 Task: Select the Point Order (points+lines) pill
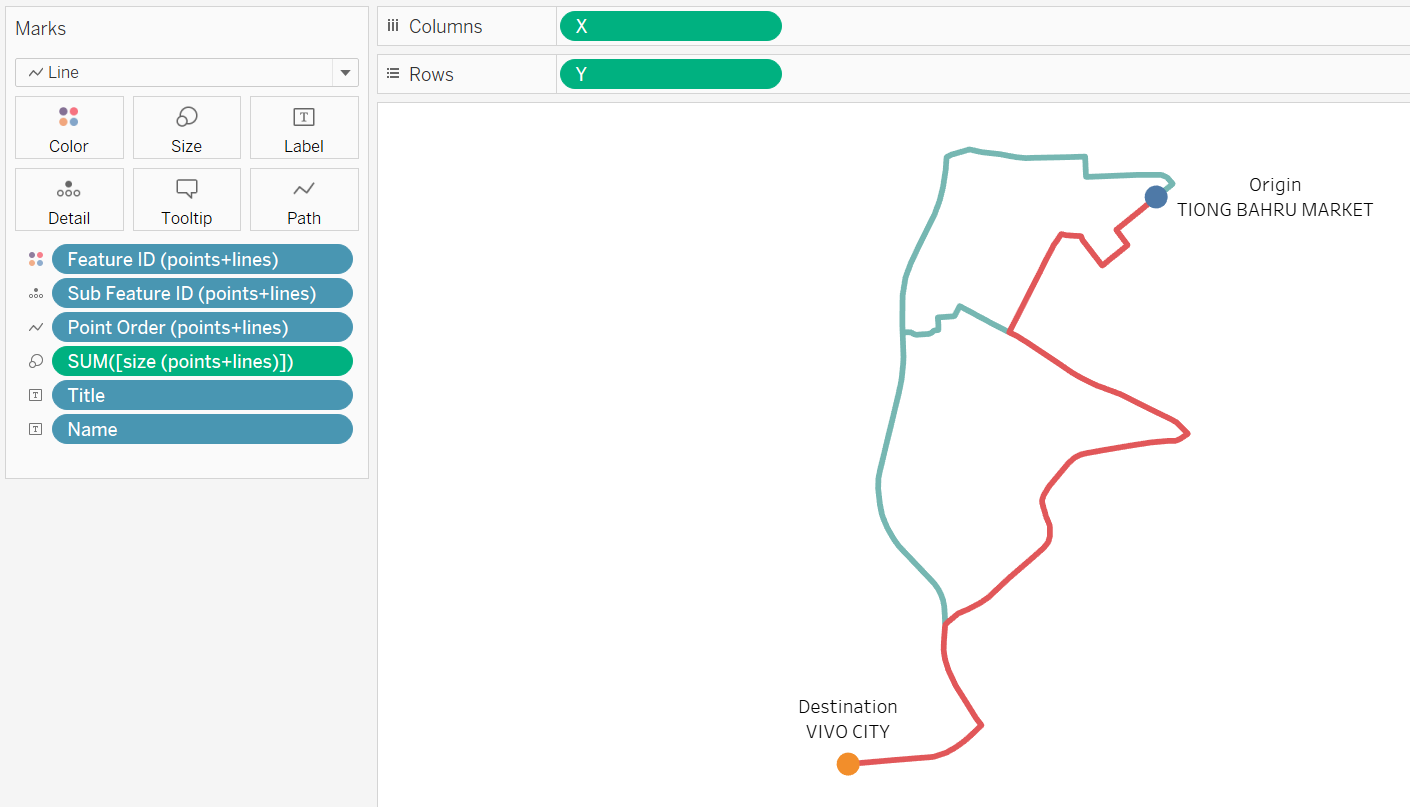click(202, 327)
